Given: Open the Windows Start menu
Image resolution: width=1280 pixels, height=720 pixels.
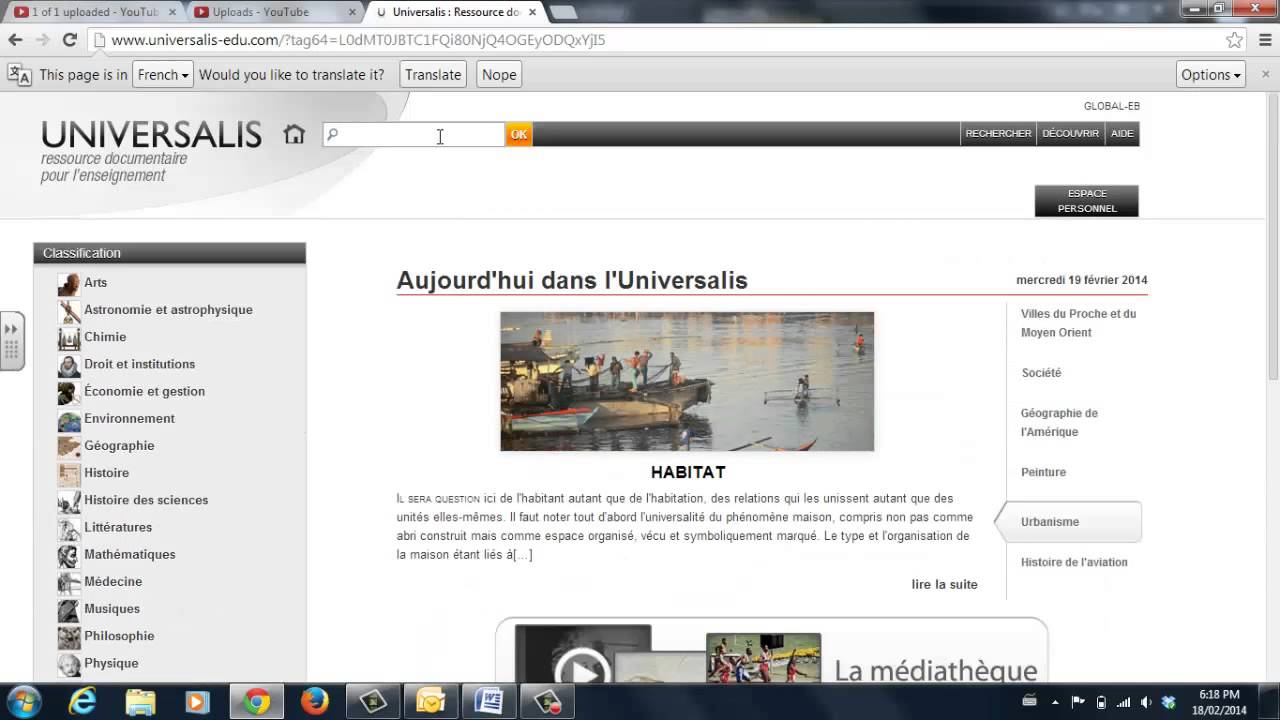Looking at the screenshot, I should tap(23, 702).
